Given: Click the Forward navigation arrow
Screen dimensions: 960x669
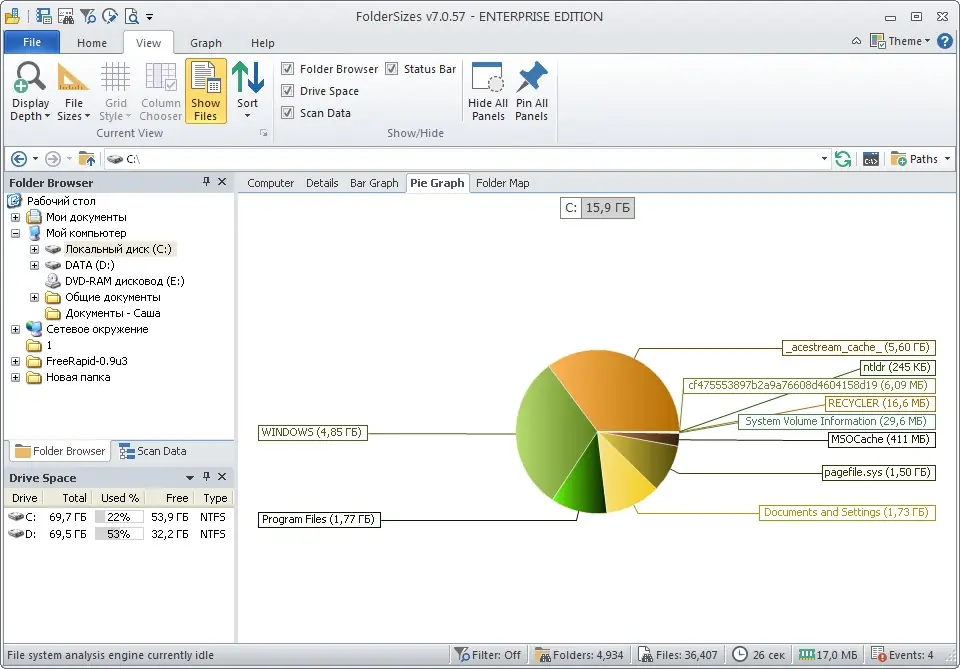Looking at the screenshot, I should (x=53, y=159).
